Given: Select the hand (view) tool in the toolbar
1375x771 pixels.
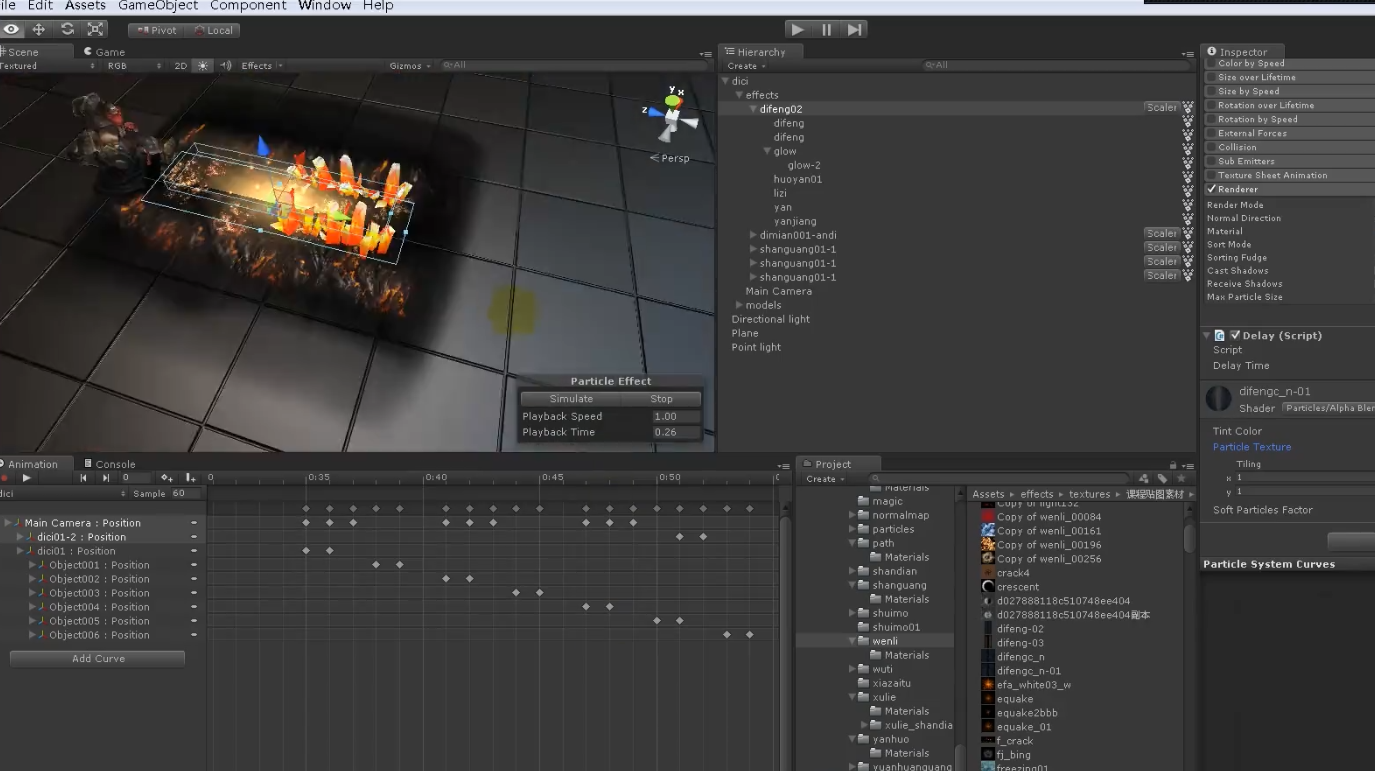Looking at the screenshot, I should click(x=11, y=30).
